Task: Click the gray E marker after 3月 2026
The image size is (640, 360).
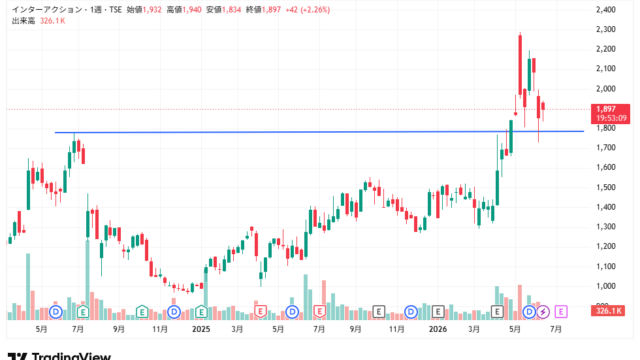Action: point(497,312)
